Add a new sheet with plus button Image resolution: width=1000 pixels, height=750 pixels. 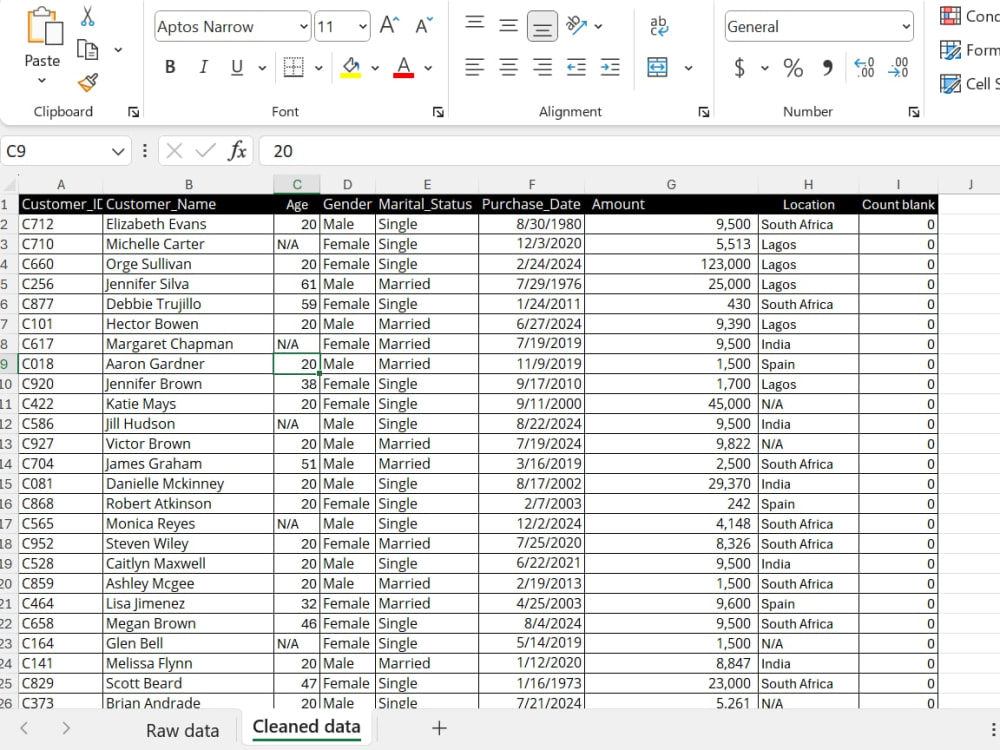tap(439, 728)
